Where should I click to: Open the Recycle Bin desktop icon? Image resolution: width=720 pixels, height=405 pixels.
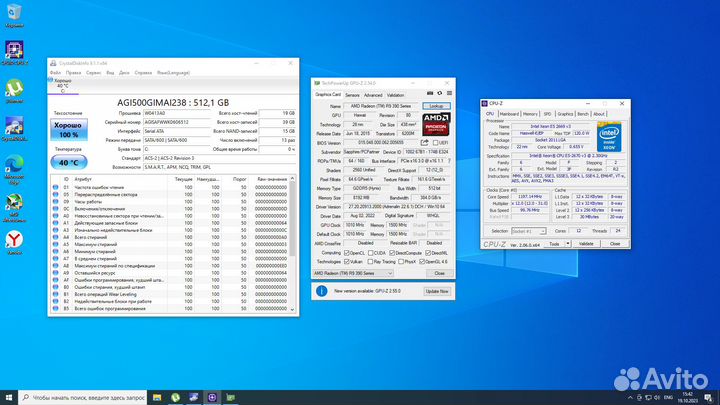point(14,15)
